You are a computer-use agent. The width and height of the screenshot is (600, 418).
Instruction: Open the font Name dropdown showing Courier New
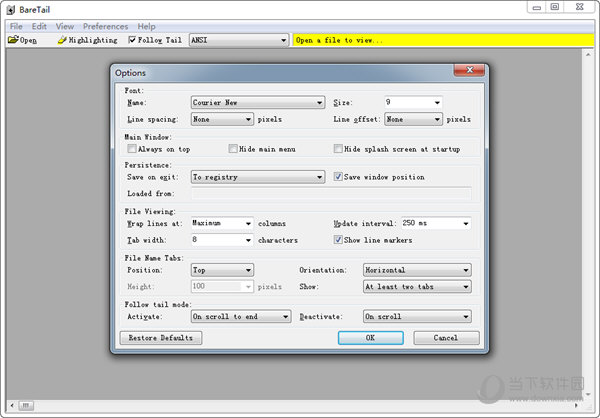258,102
